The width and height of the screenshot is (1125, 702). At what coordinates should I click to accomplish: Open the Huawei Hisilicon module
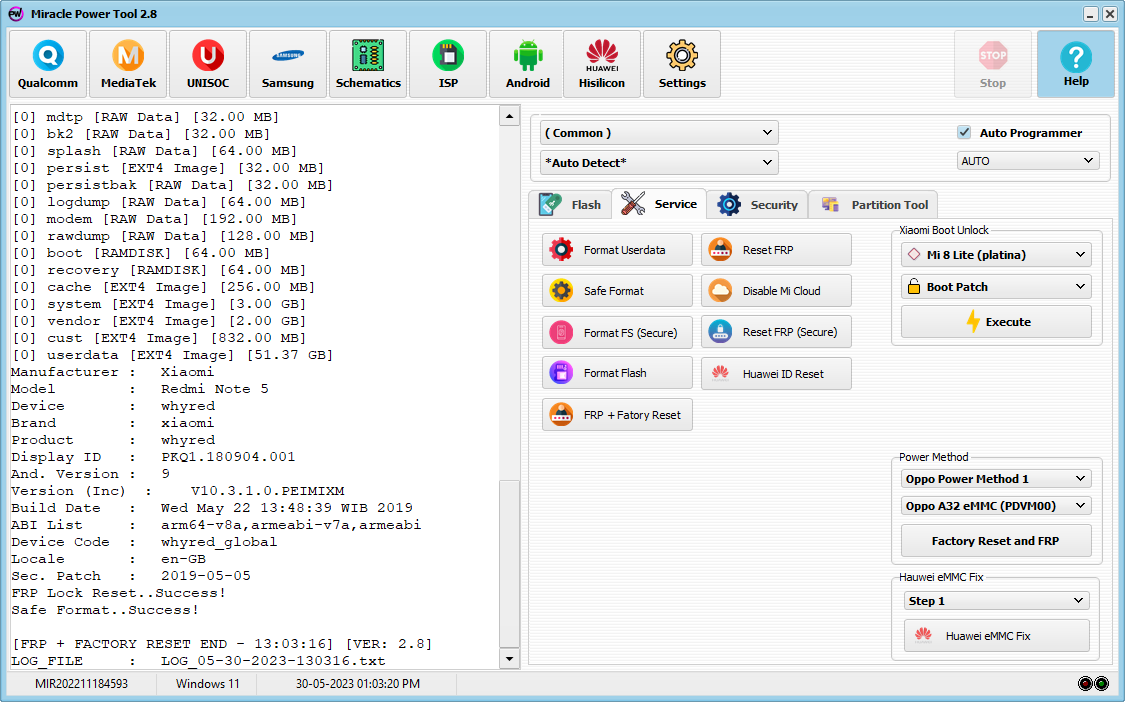pyautogui.click(x=602, y=64)
